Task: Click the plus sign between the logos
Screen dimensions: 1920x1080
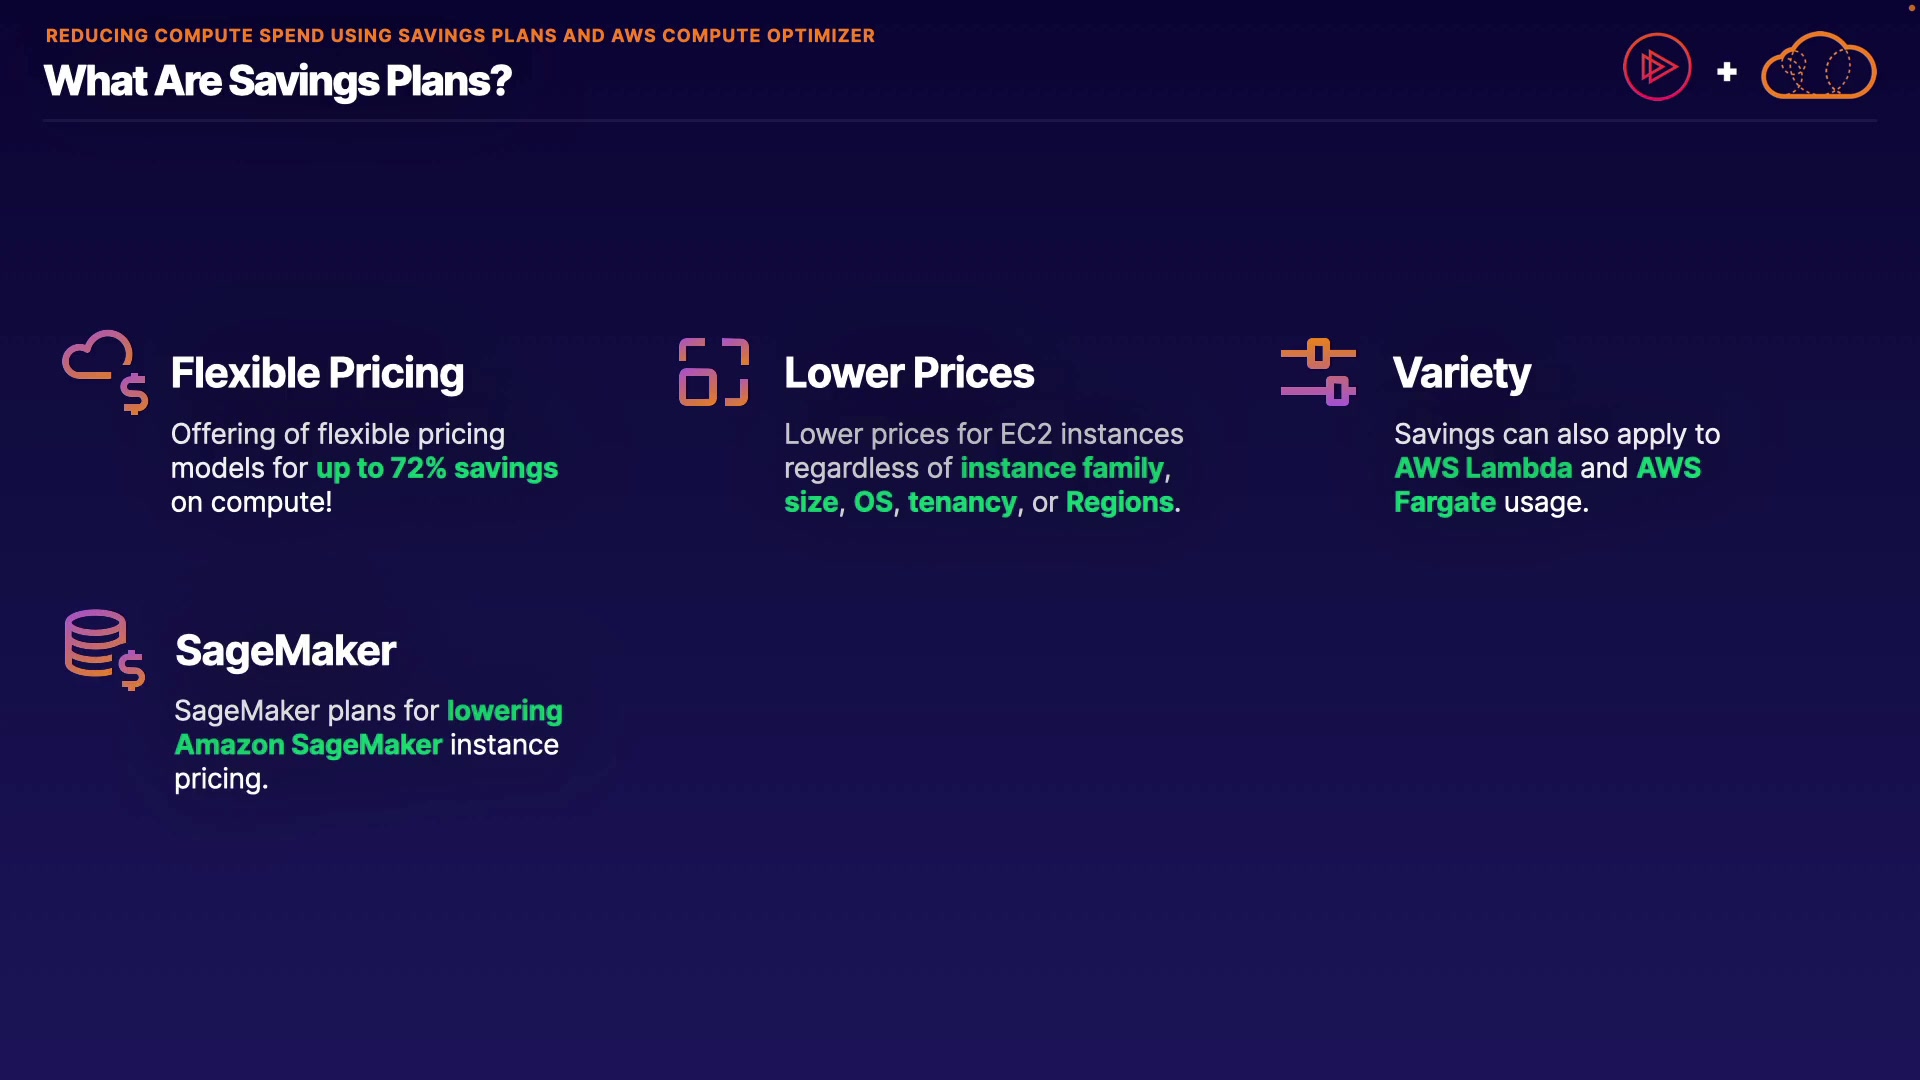Action: click(1727, 72)
